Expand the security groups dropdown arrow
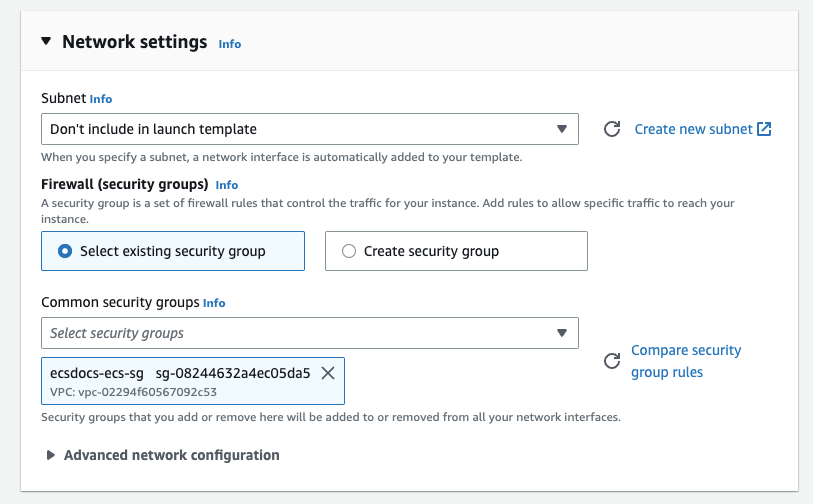Viewport: 813px width, 504px height. click(561, 333)
